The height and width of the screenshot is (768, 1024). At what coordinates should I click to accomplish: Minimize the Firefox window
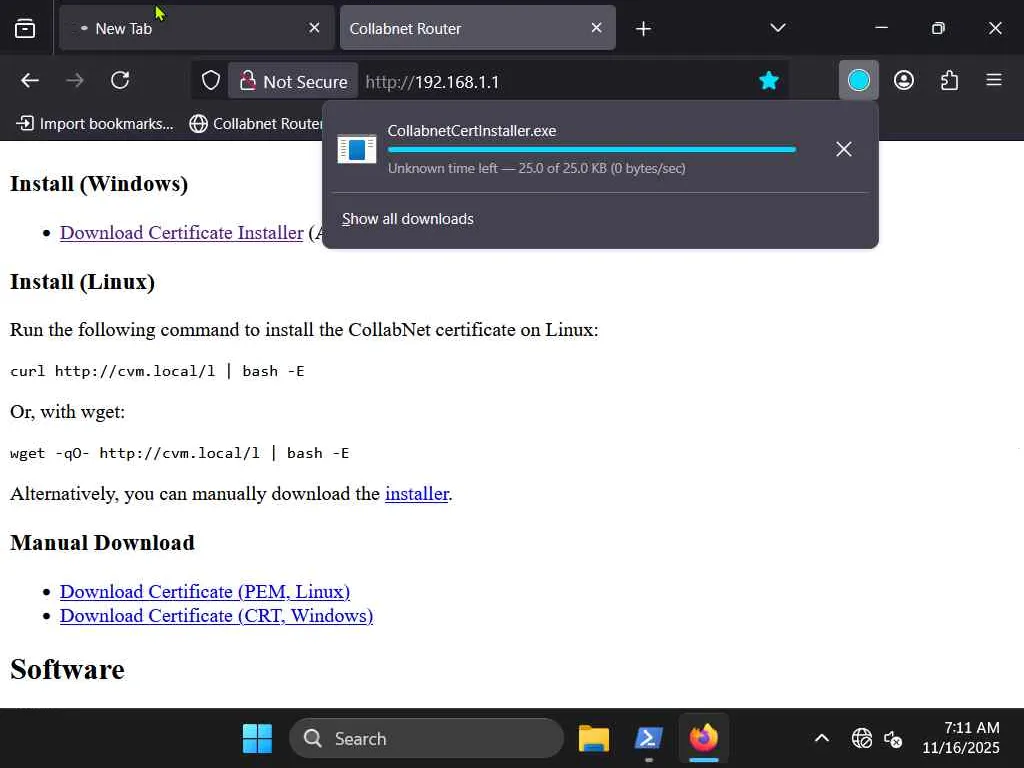(882, 28)
